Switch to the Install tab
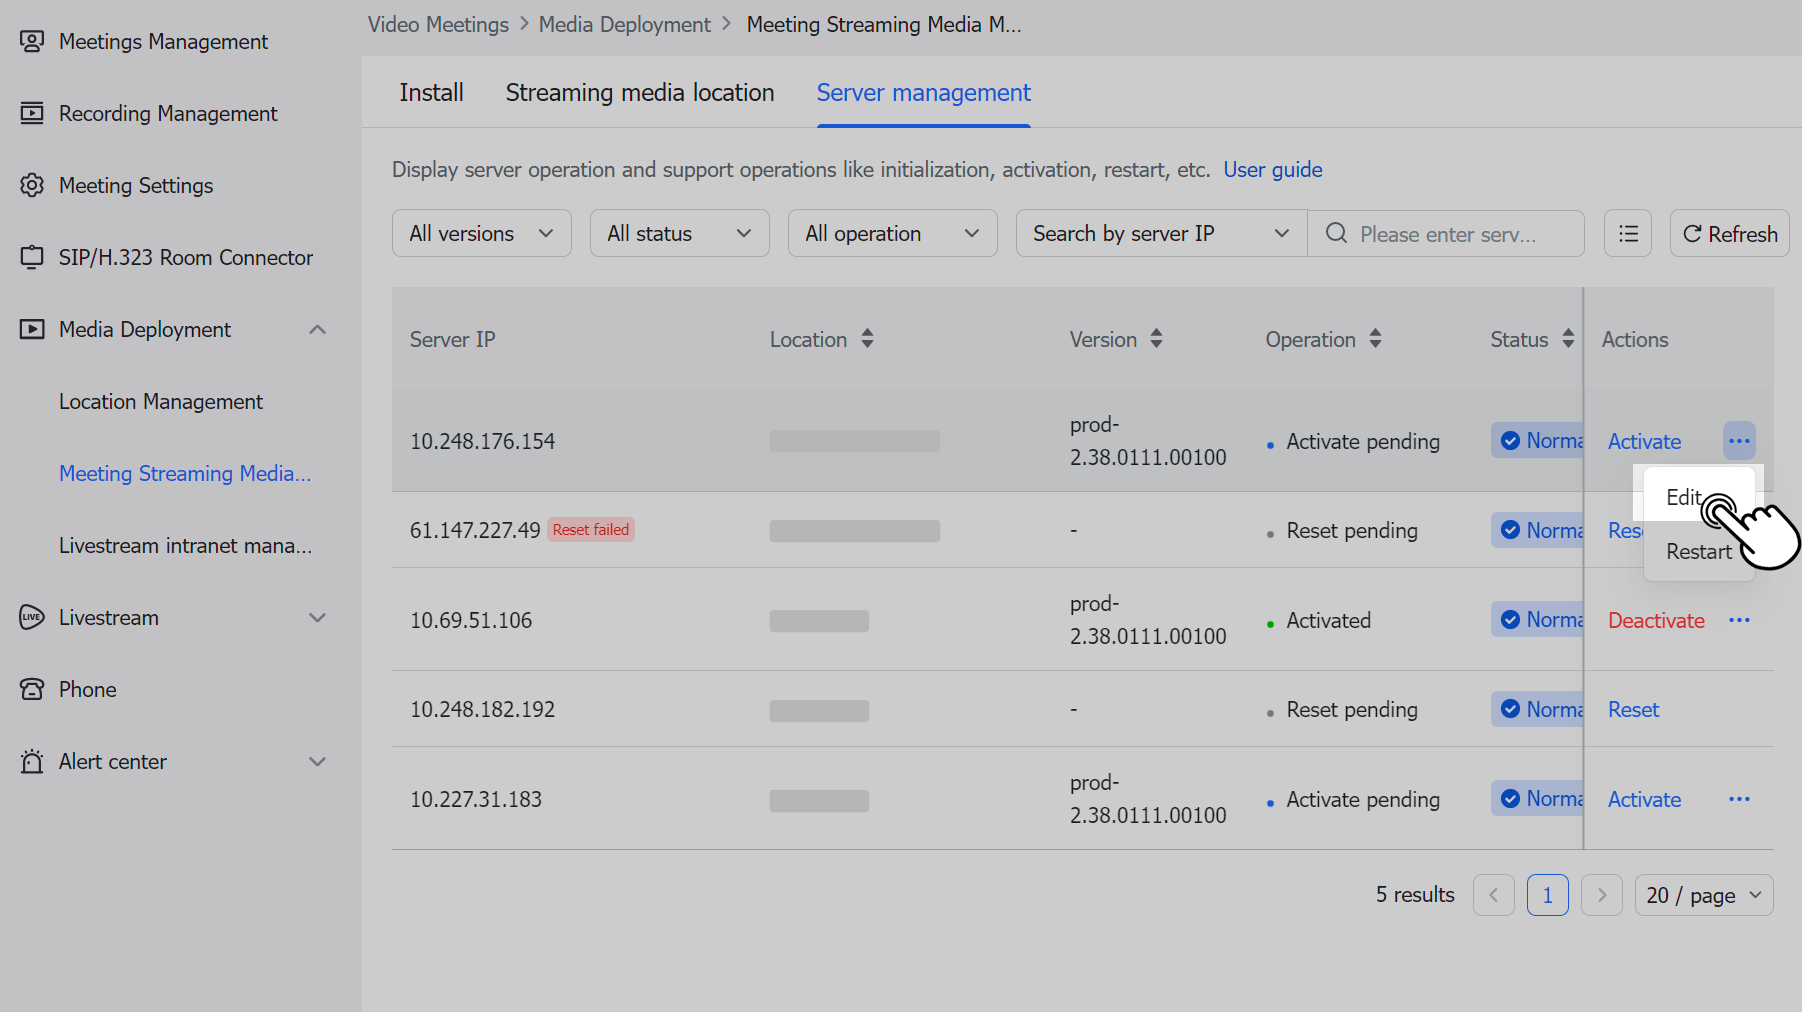The image size is (1802, 1012). pos(431,92)
